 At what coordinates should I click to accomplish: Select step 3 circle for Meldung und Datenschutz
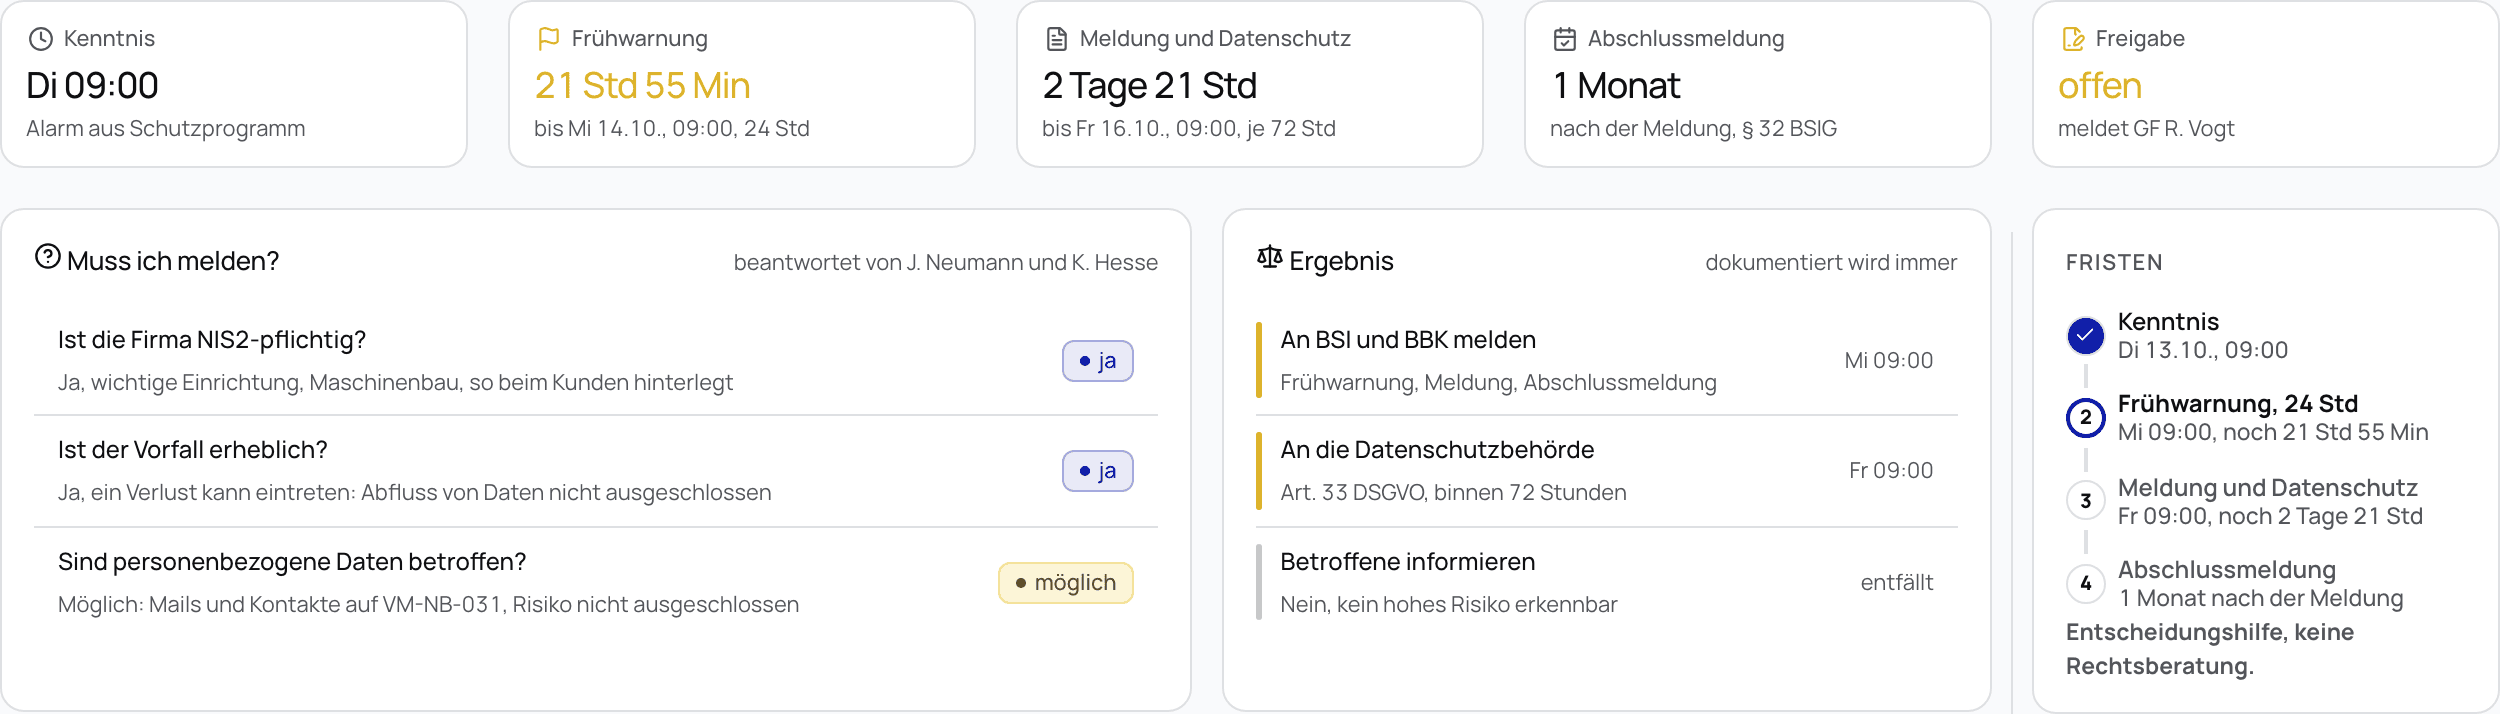(2086, 501)
